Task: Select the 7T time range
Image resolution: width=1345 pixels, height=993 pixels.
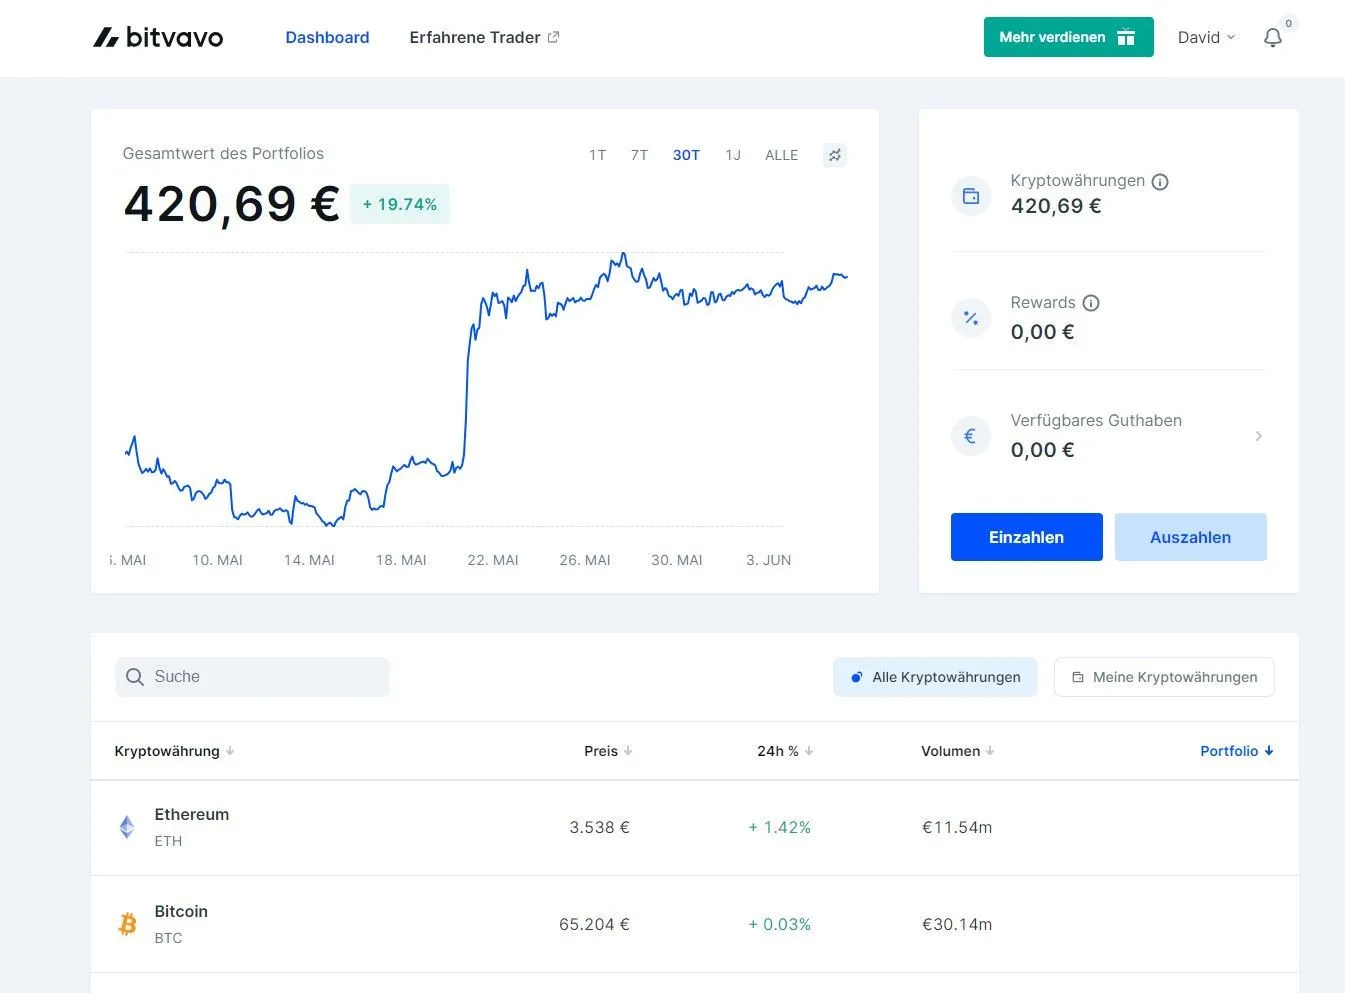Action: pos(639,155)
